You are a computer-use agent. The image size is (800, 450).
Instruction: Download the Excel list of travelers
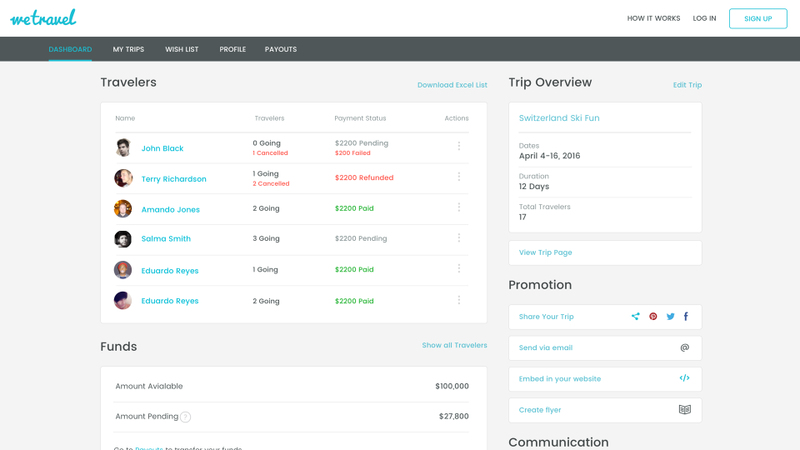pos(452,85)
